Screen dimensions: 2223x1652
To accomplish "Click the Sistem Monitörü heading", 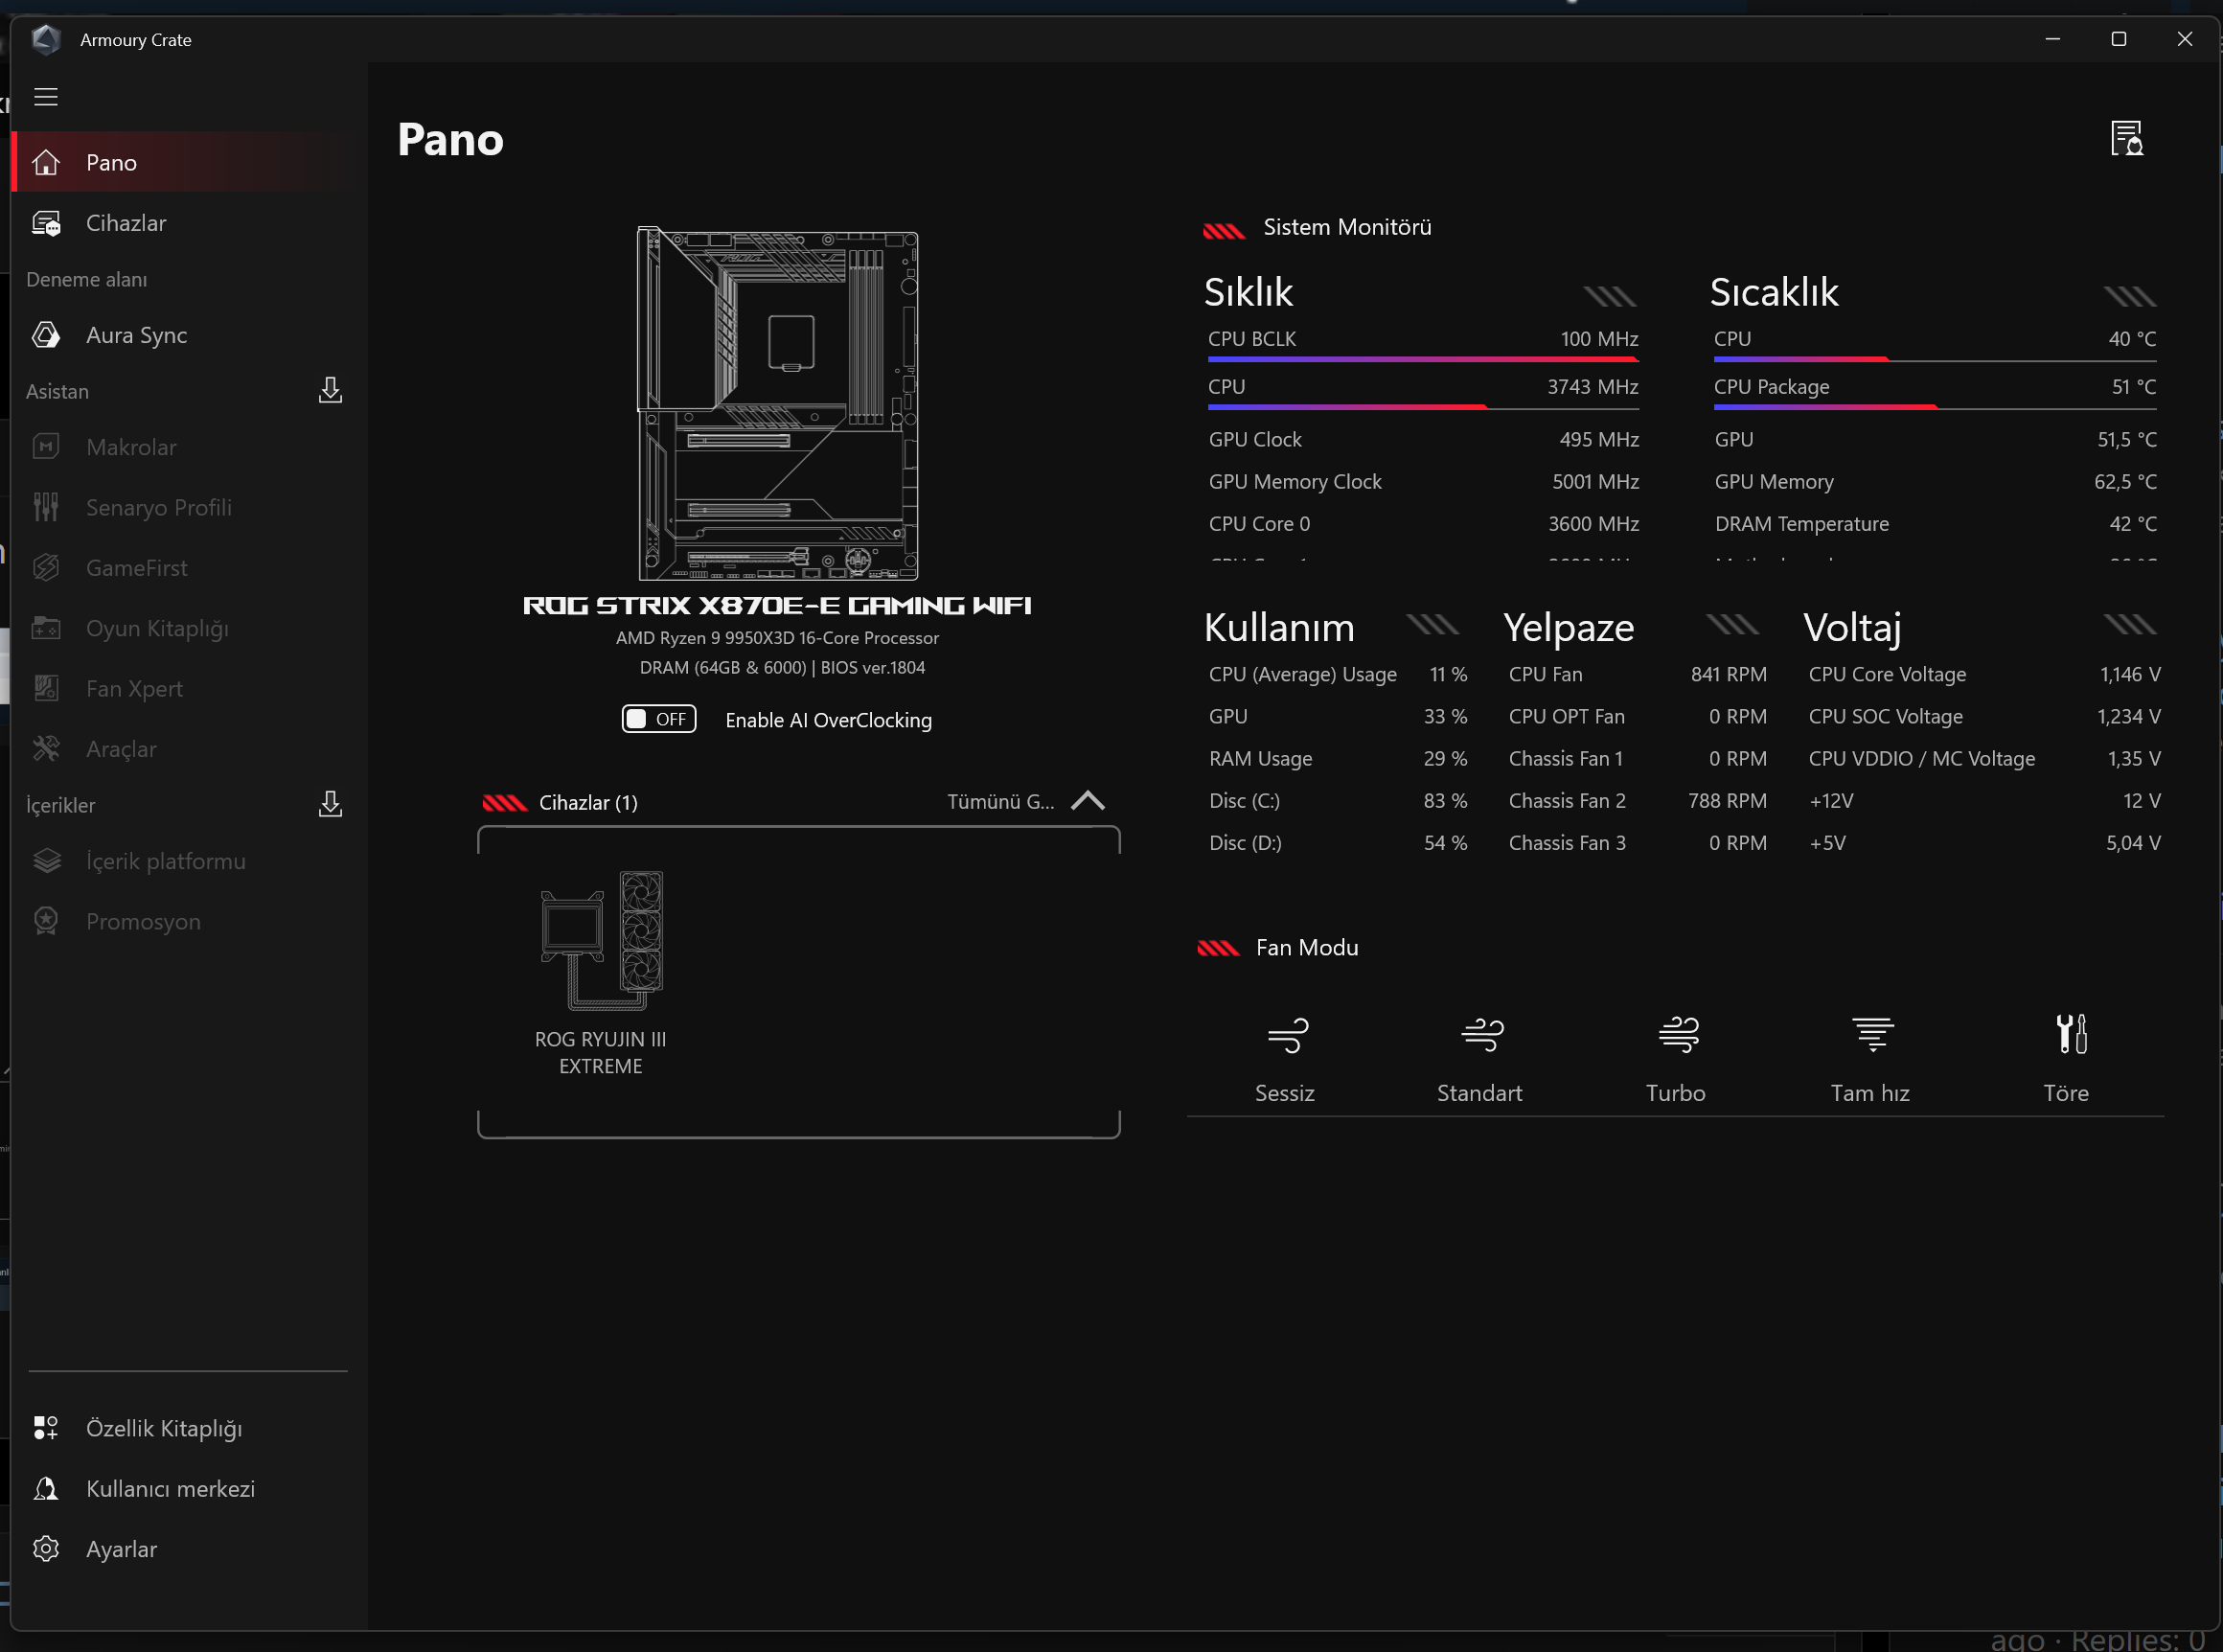I will [1347, 227].
